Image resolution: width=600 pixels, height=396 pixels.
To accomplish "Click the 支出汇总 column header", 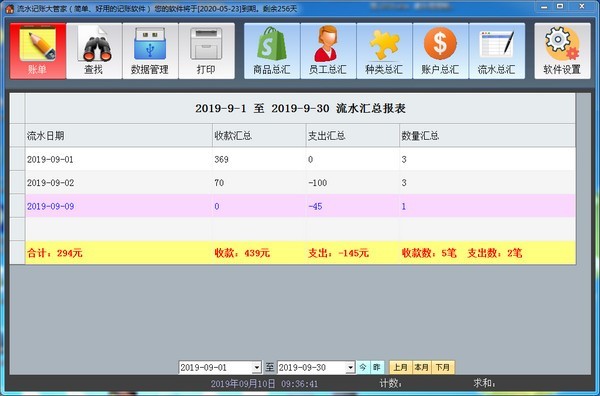I will coord(353,135).
